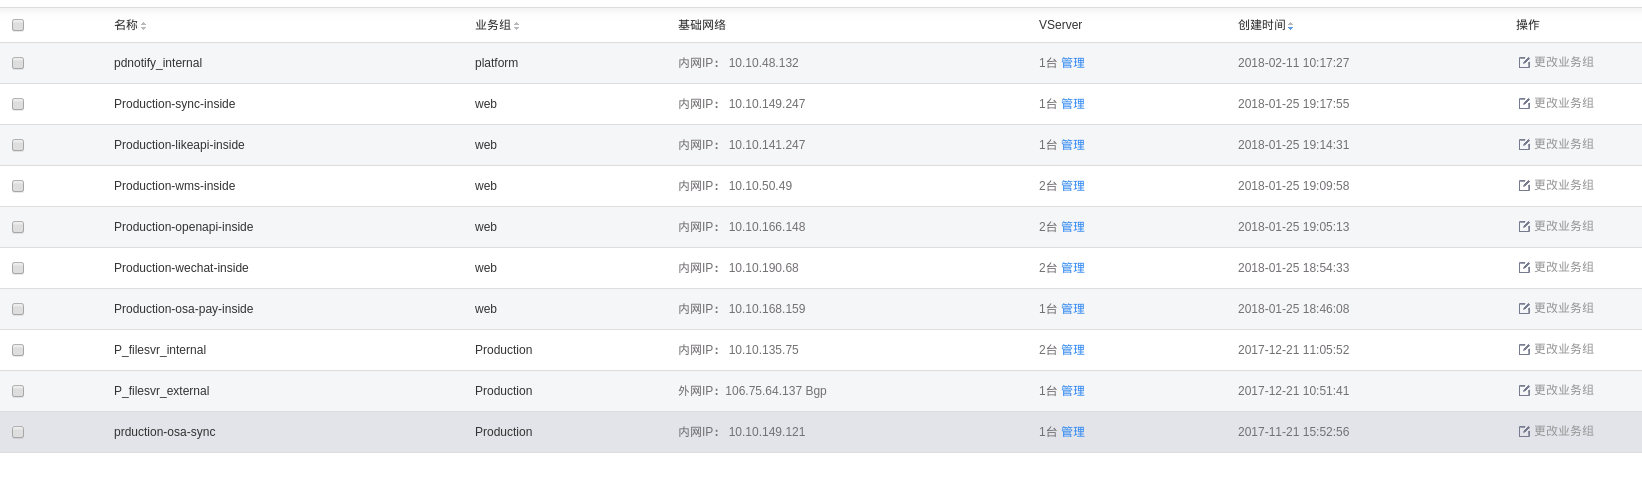Click 更改业务组 text for Production-osa-pay-inside

pyautogui.click(x=1564, y=308)
